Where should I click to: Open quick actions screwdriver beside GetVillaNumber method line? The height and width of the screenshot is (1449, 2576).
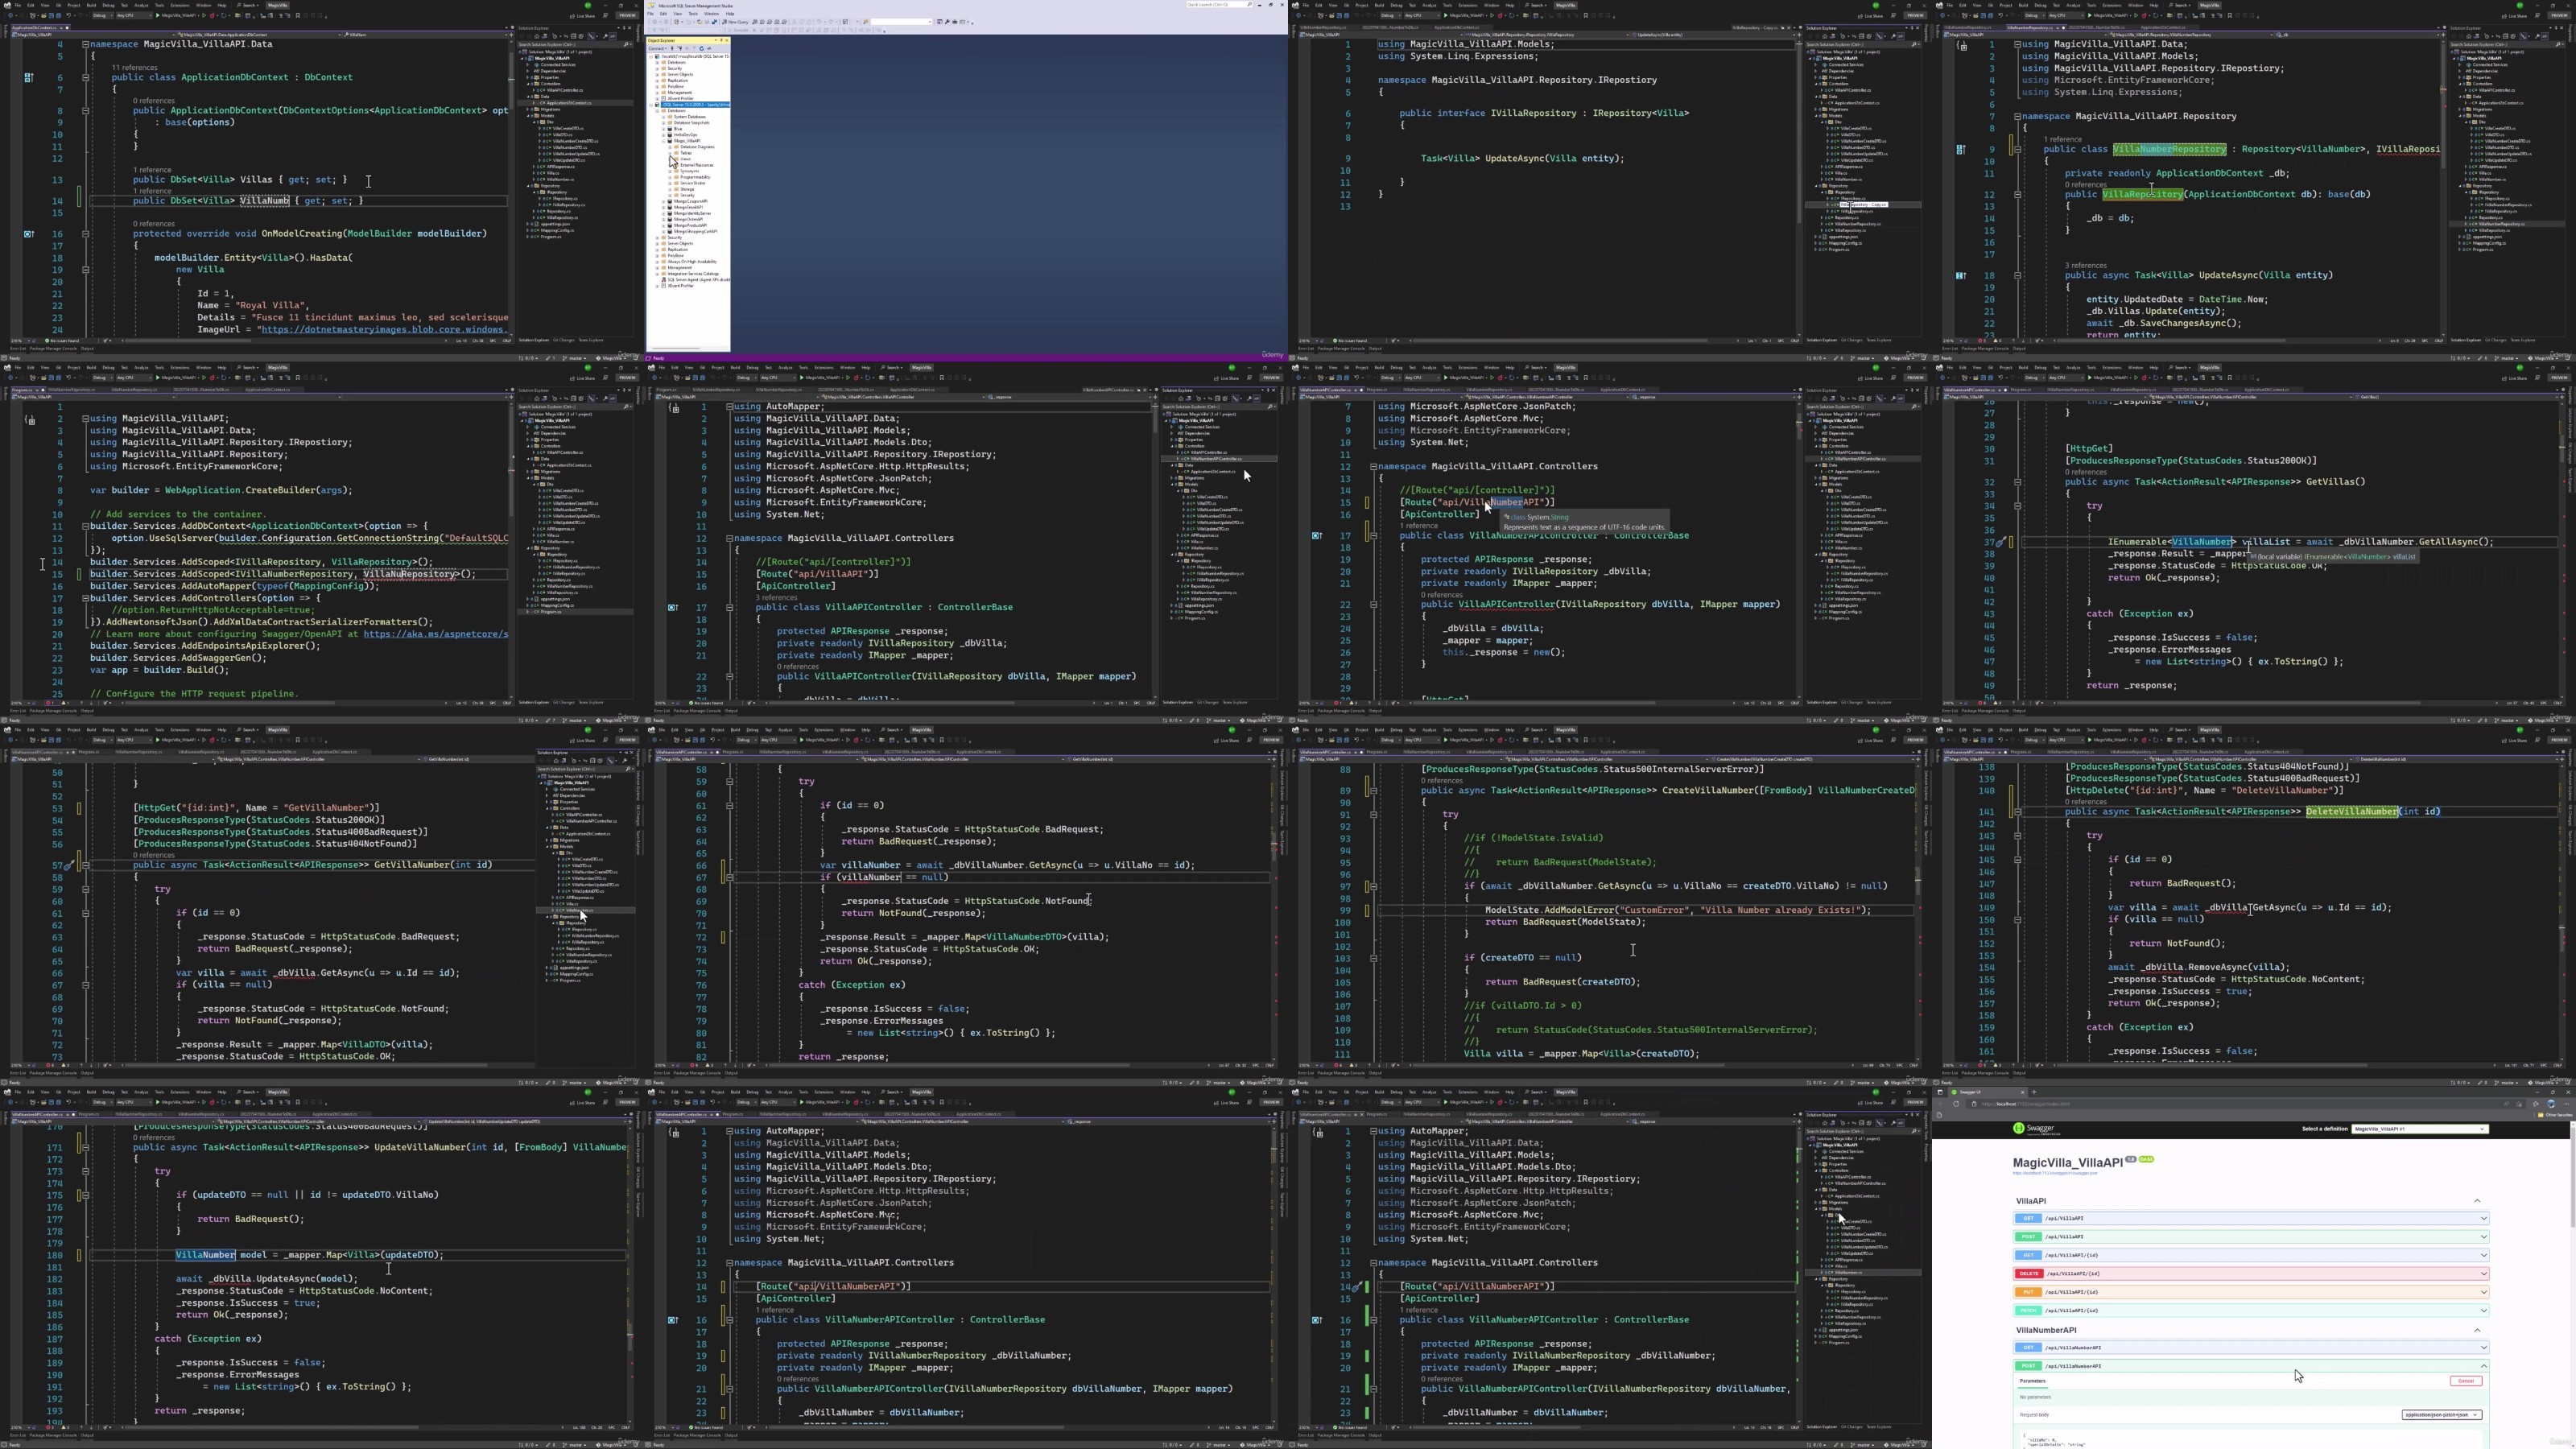pos(68,865)
